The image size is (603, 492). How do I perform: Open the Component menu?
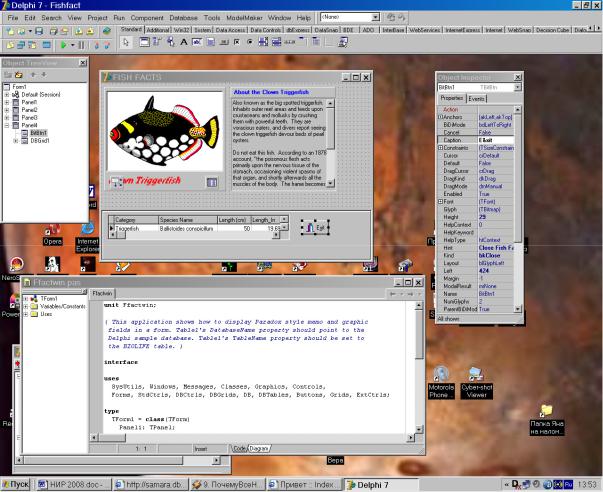click(x=147, y=18)
